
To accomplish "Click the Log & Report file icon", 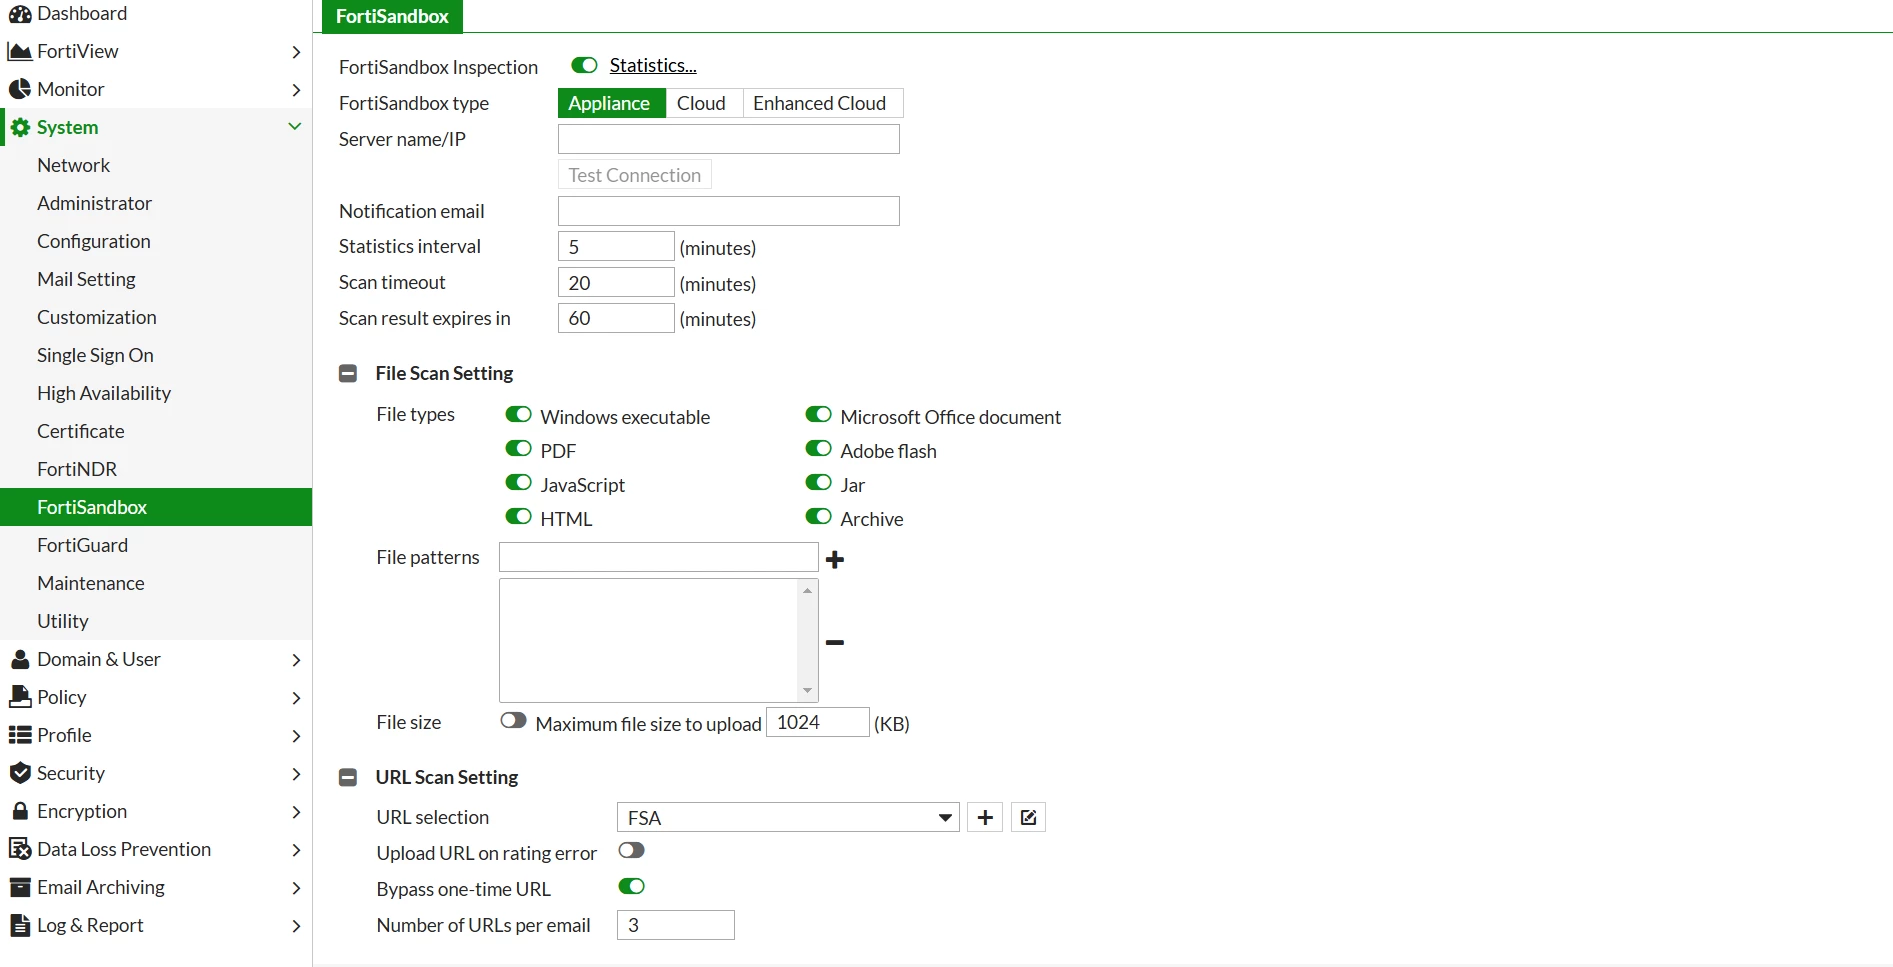I will pyautogui.click(x=20, y=925).
